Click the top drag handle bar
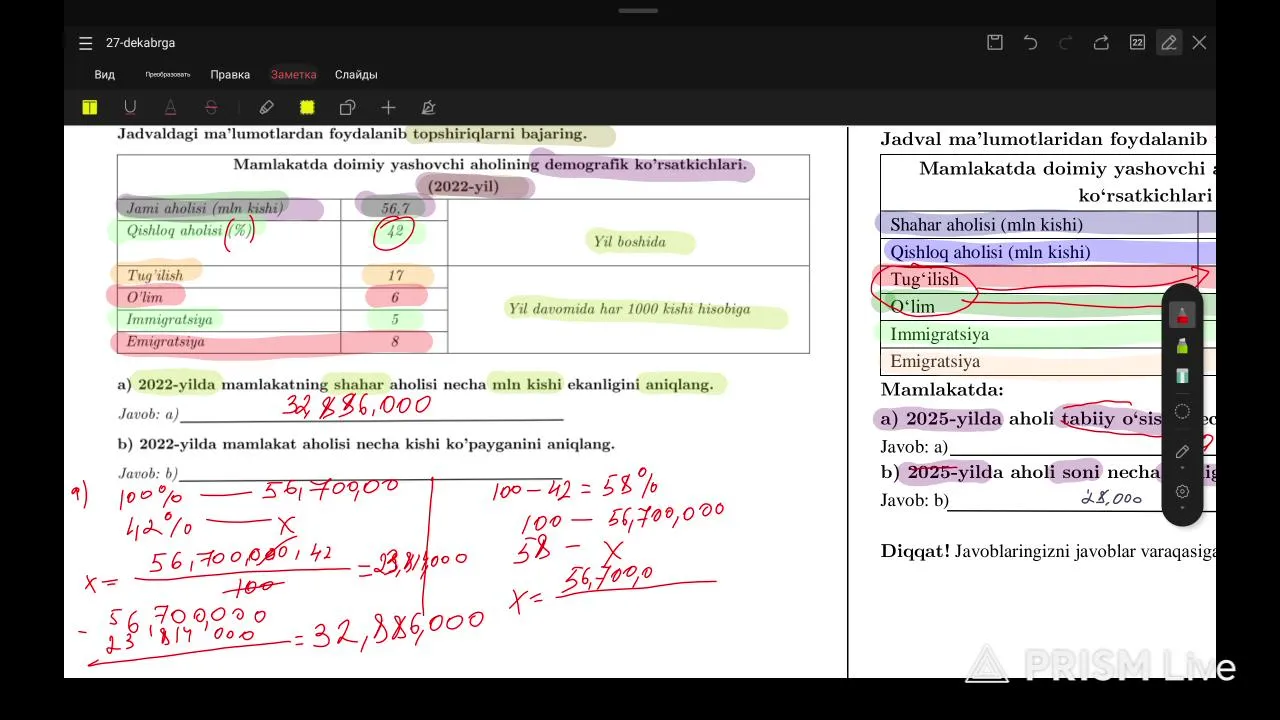 [x=638, y=10]
